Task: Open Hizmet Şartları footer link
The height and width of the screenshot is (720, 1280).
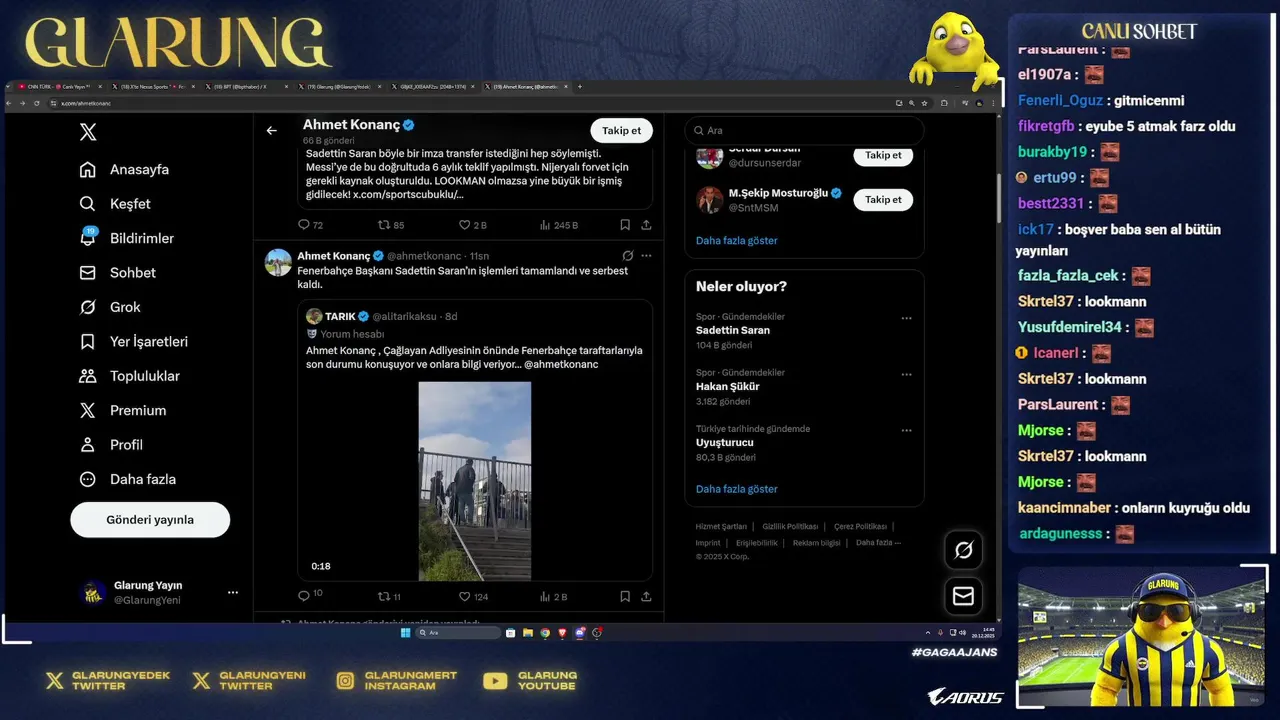Action: point(721,526)
